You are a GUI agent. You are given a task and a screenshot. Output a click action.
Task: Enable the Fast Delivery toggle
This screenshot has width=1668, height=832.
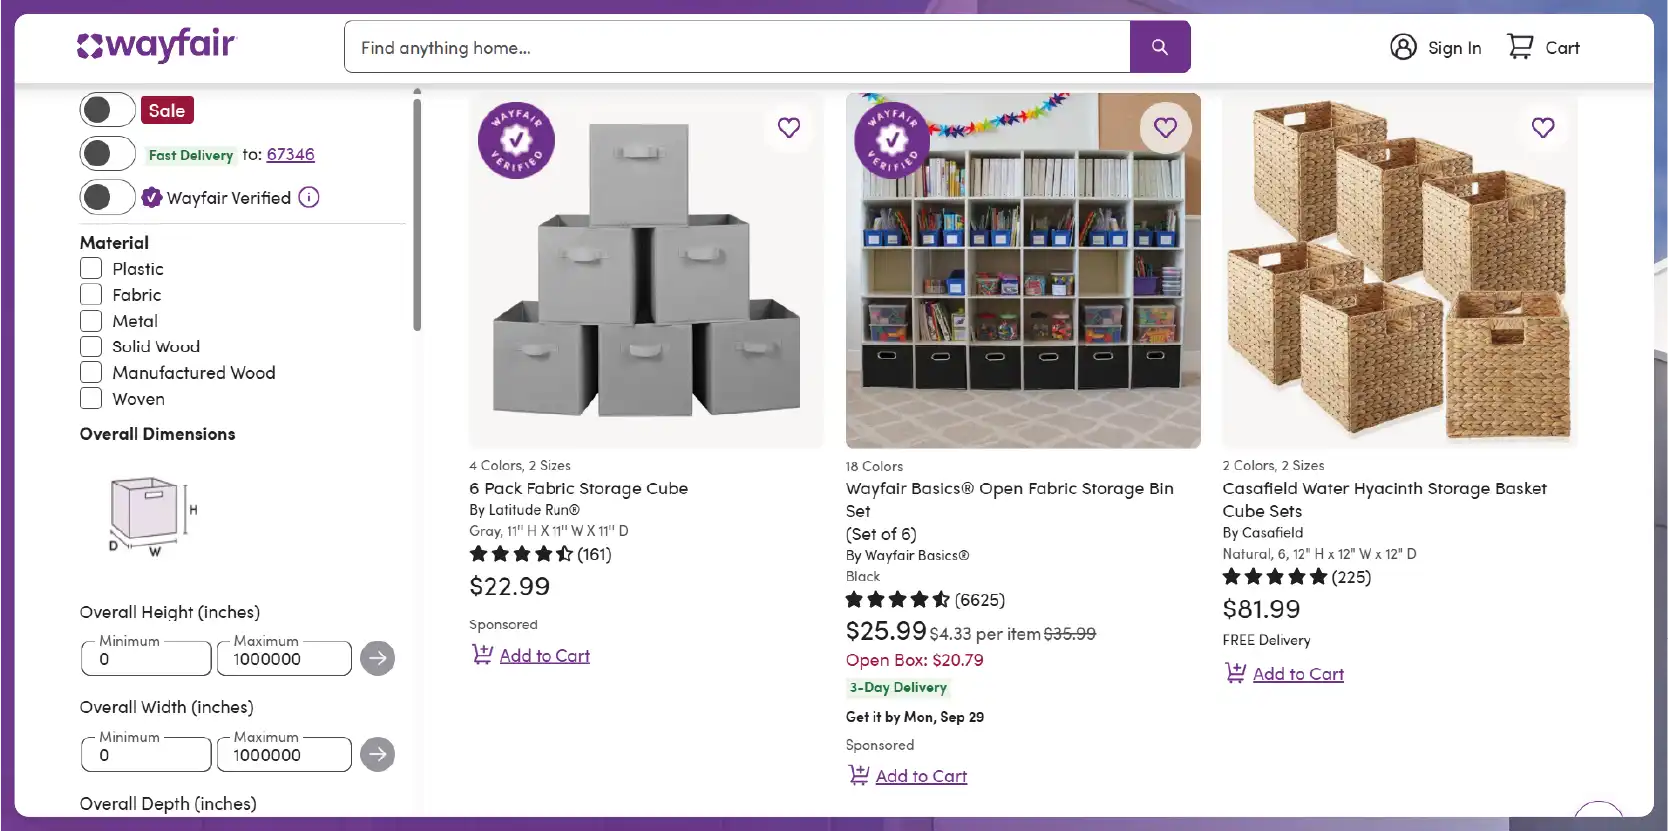108,154
